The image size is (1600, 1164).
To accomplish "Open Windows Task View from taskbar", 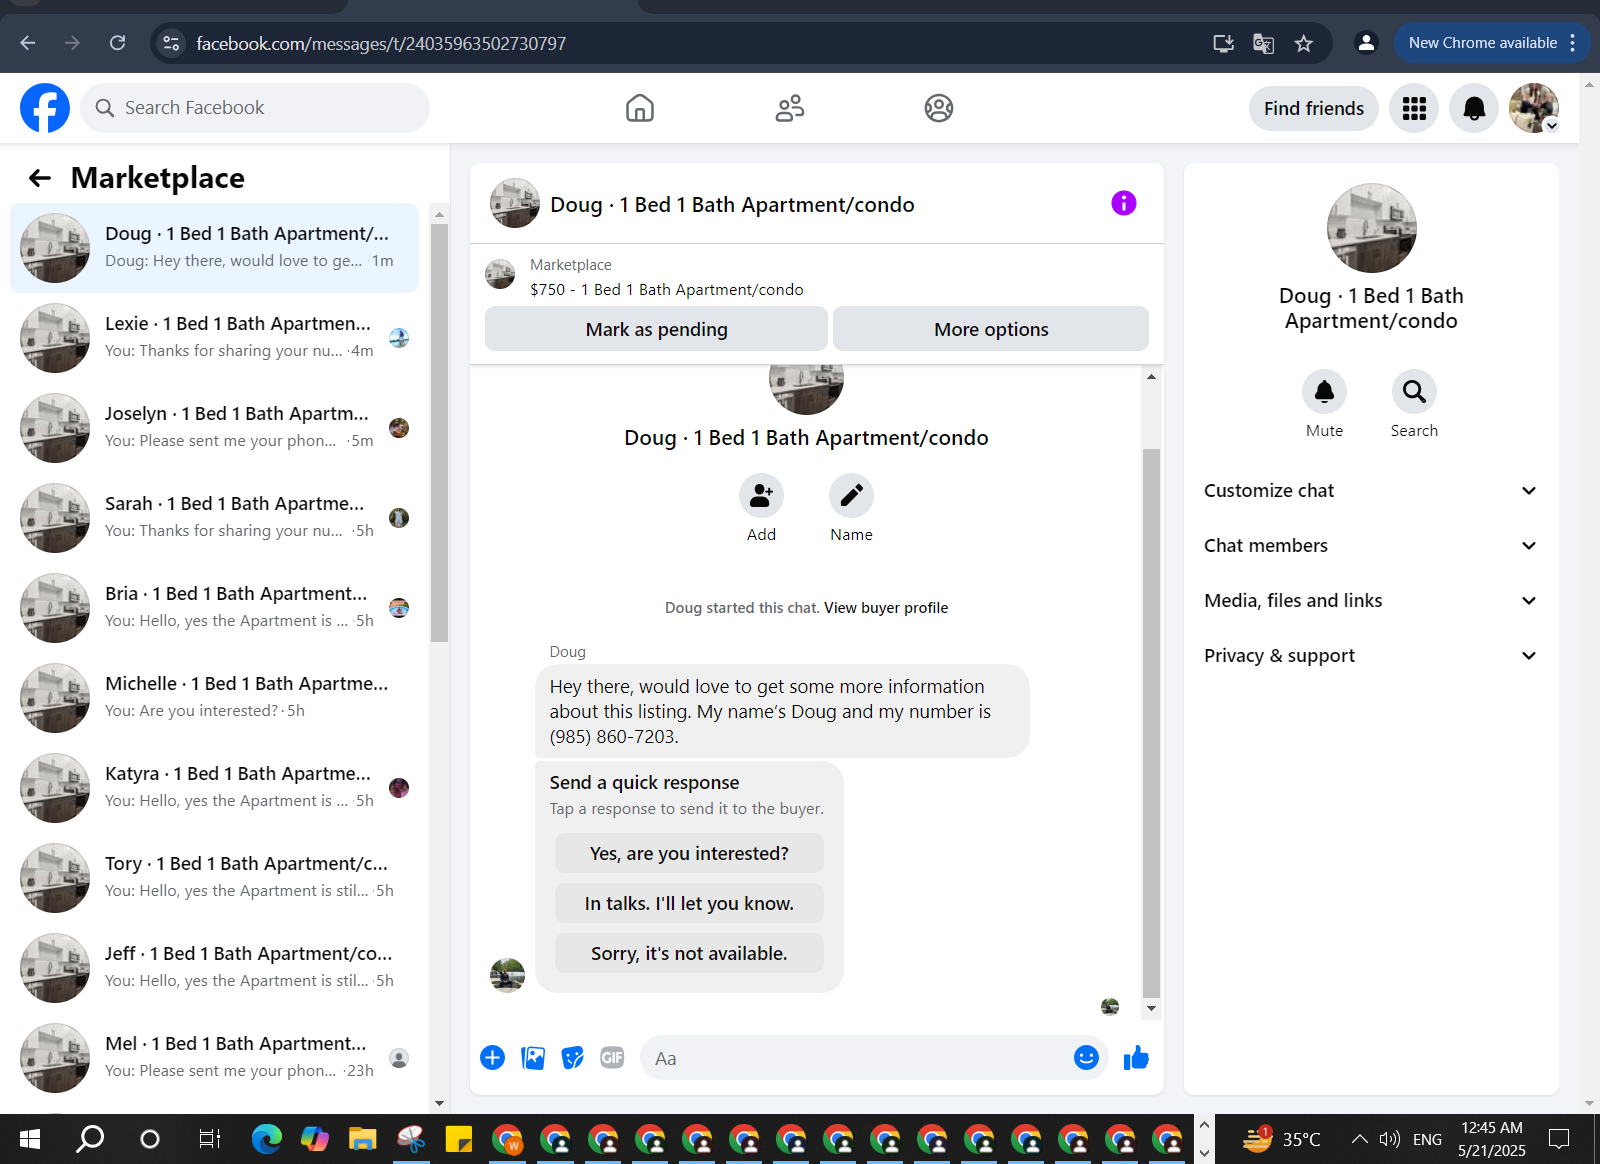I will tap(209, 1139).
